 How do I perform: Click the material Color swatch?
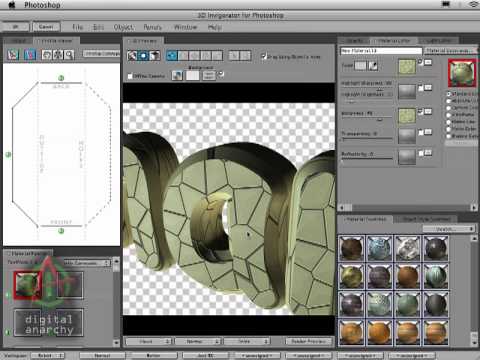[360, 65]
